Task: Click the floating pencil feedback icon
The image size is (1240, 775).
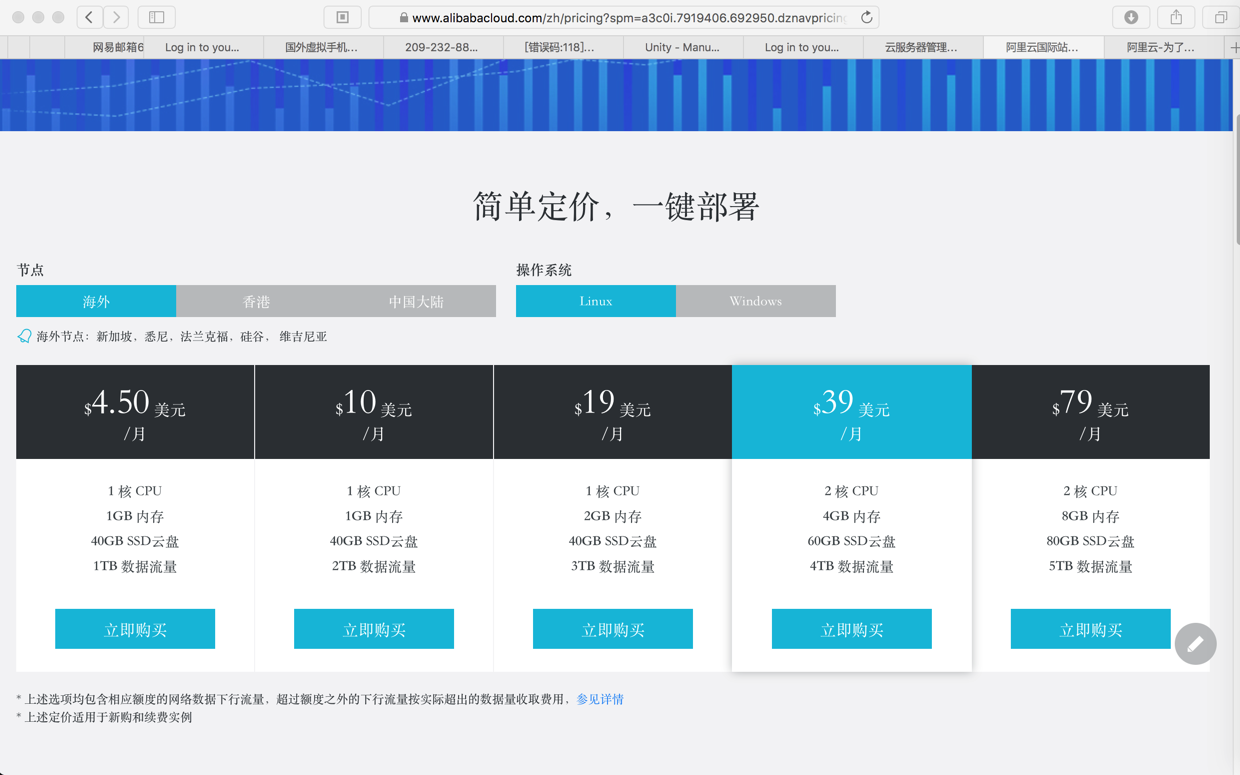Action: 1195,644
